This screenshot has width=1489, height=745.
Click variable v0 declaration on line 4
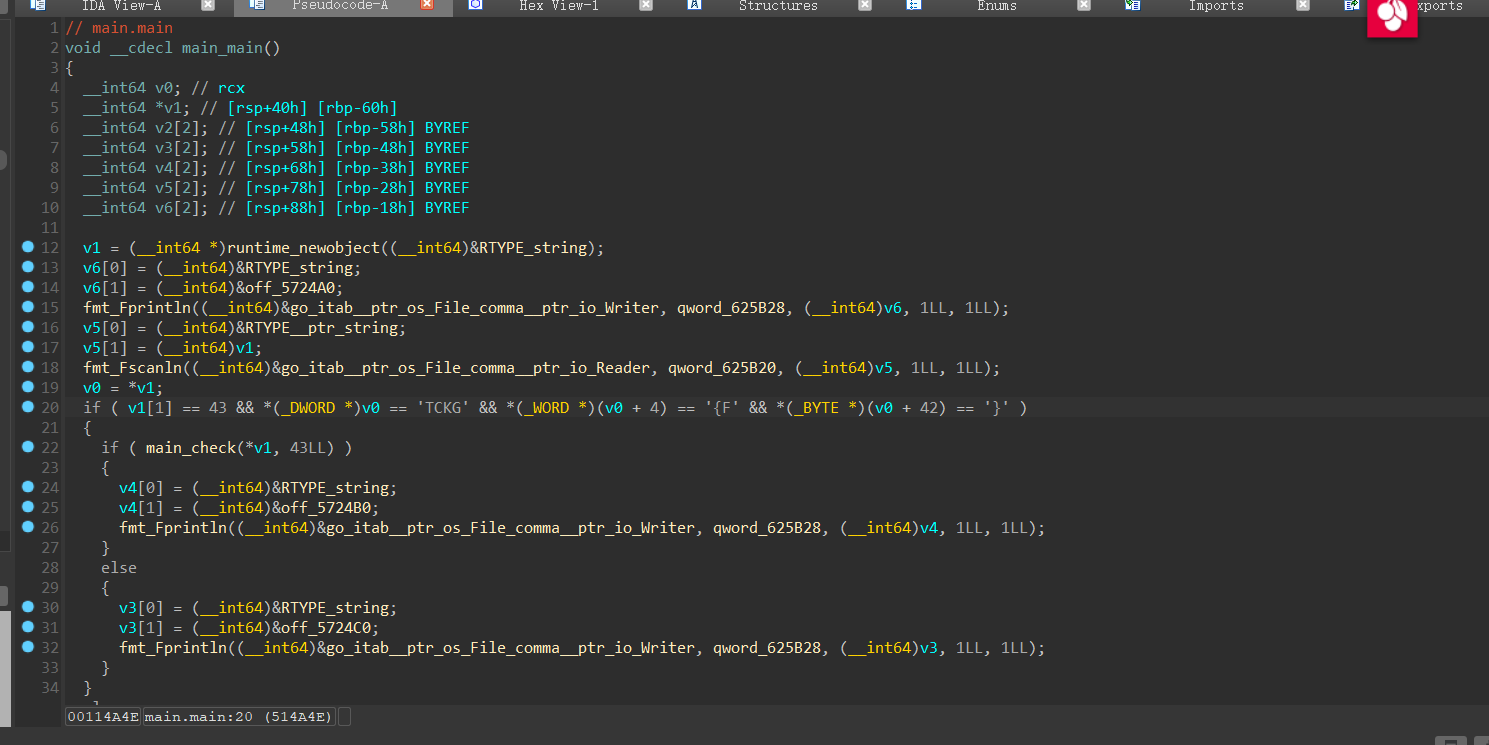pos(164,88)
